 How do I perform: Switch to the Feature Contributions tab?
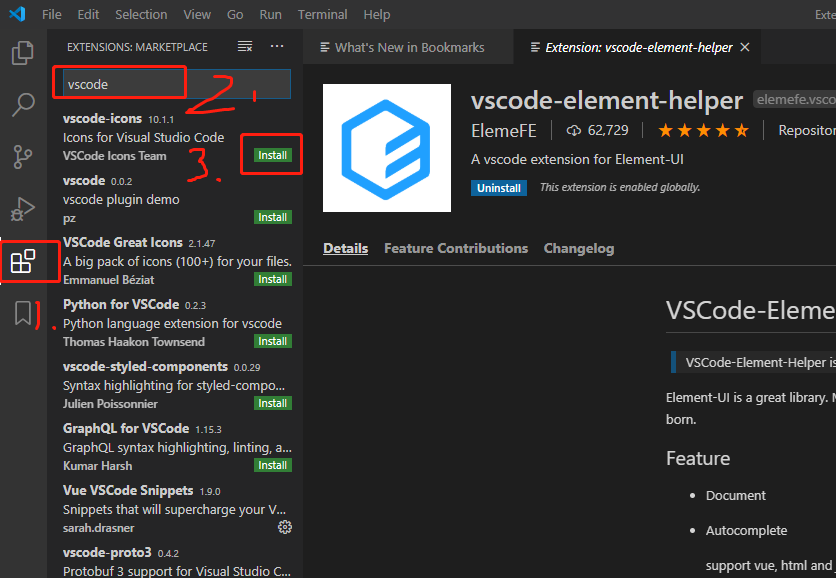(x=456, y=248)
